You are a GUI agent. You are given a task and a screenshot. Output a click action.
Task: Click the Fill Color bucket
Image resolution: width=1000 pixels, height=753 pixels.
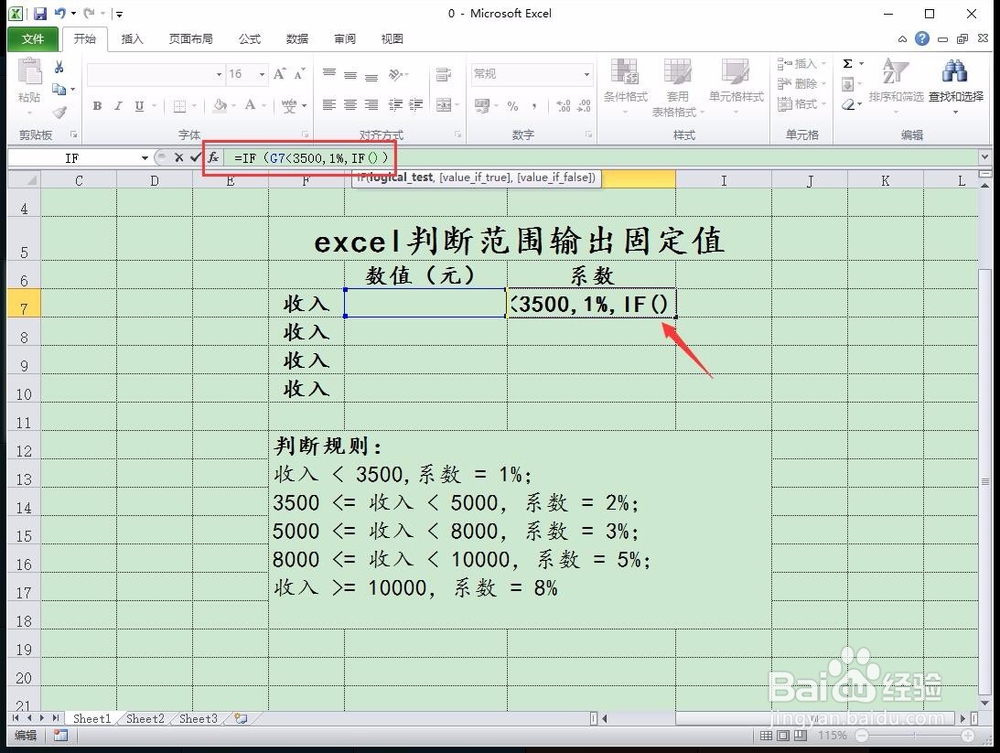point(220,105)
